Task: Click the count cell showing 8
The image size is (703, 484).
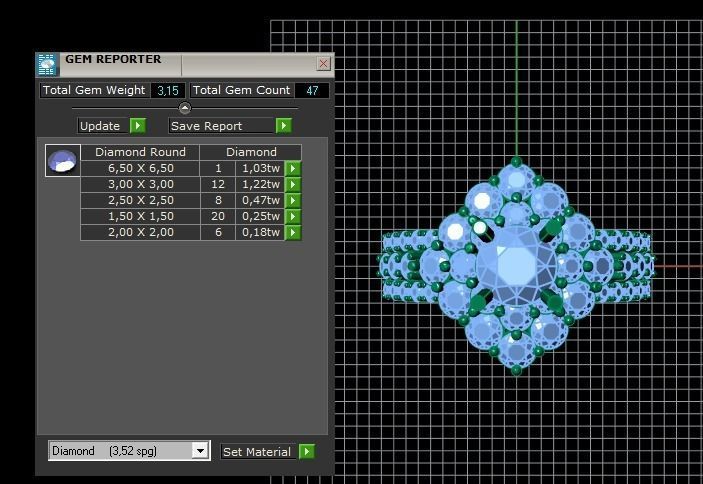Action: pyautogui.click(x=218, y=200)
